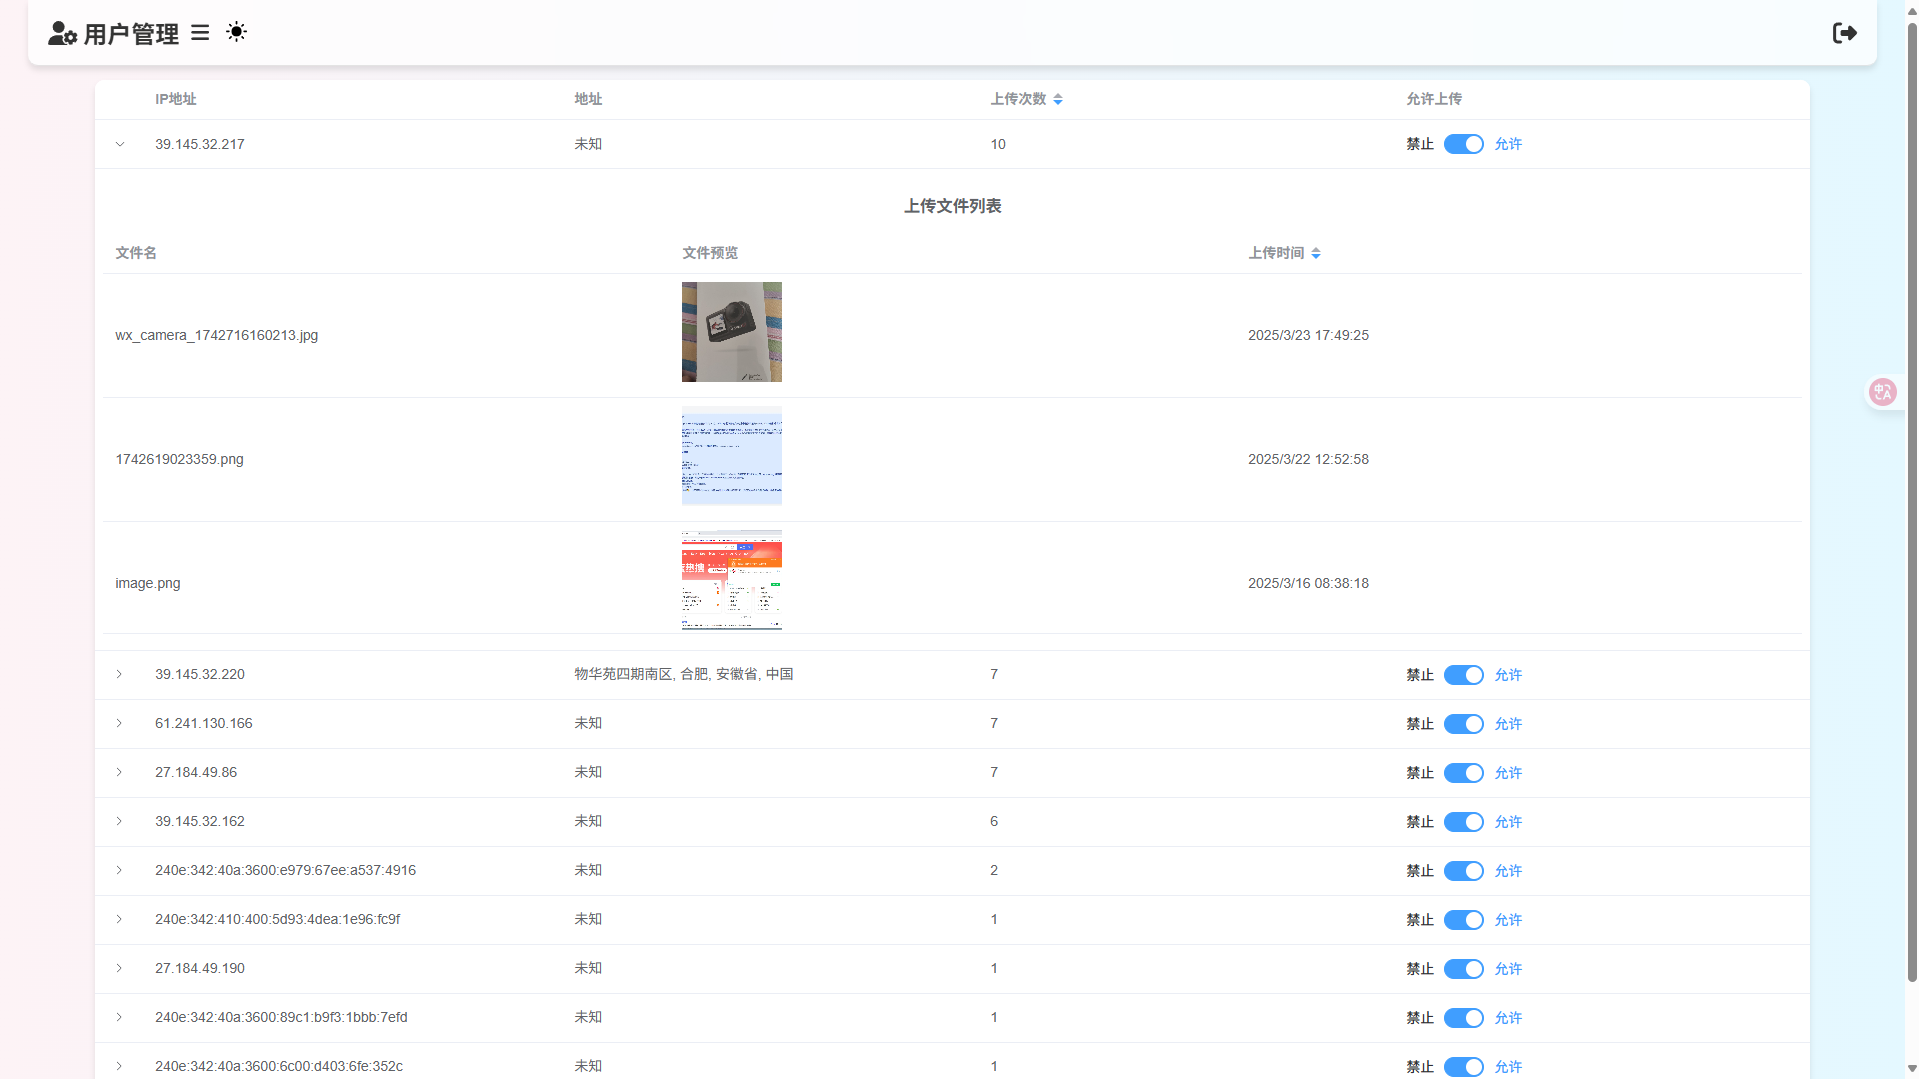This screenshot has height=1079, width=1919.
Task: Select file name 1742619023359.png
Action: tap(179, 459)
